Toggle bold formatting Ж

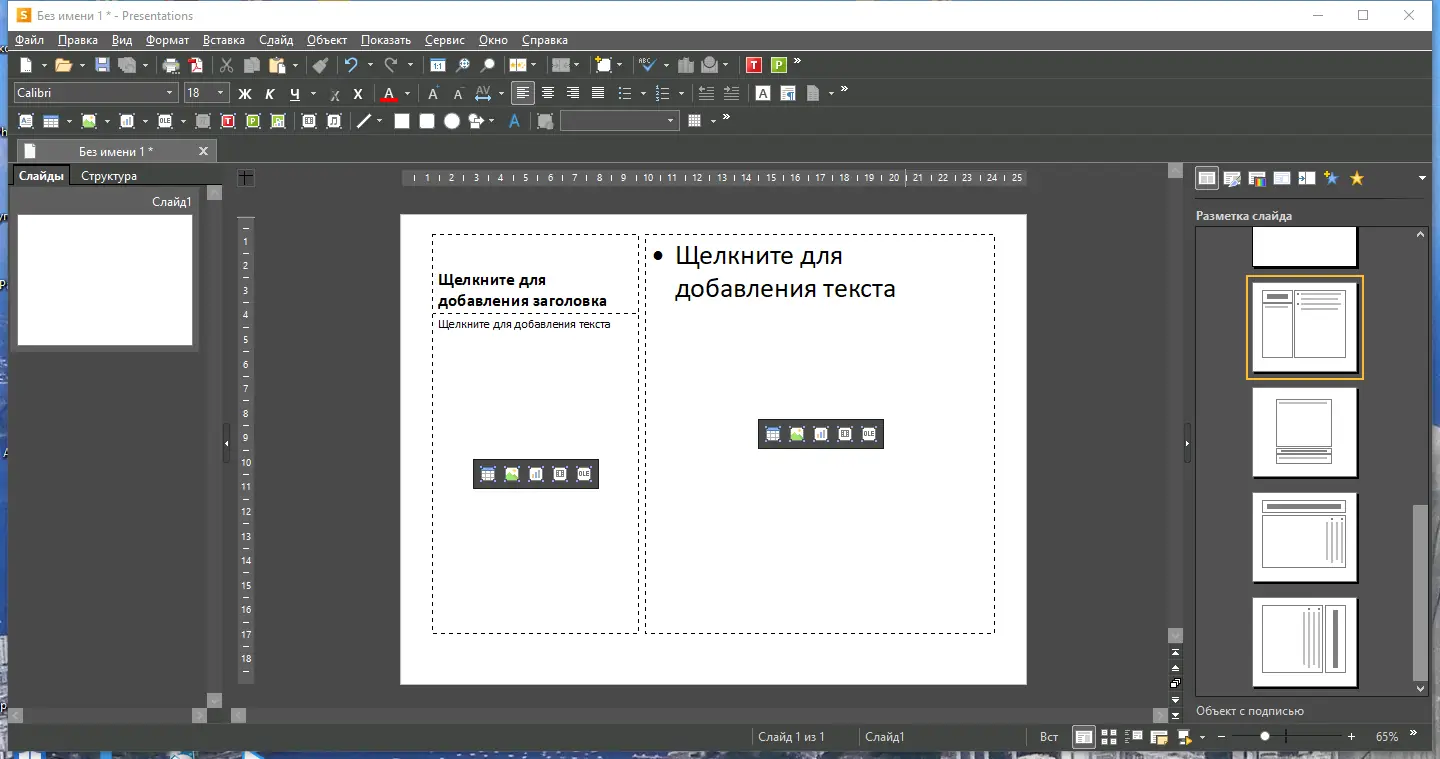[244, 94]
